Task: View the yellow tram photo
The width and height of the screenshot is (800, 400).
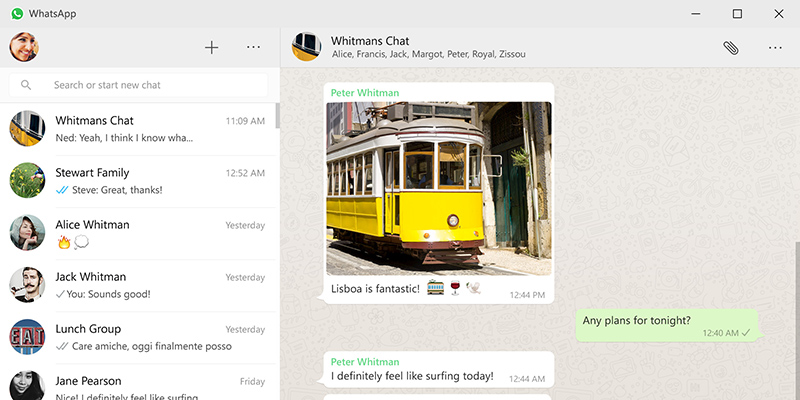Action: coord(438,188)
